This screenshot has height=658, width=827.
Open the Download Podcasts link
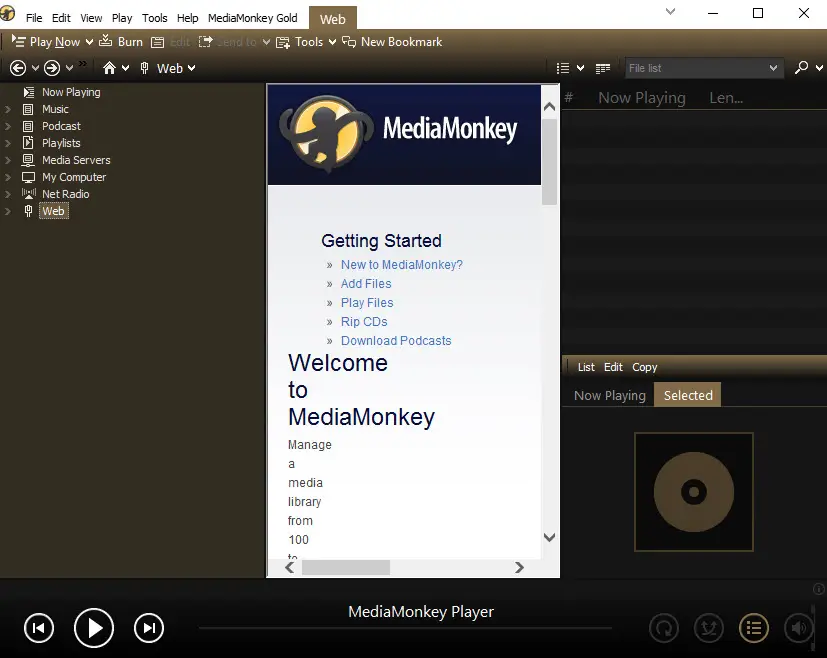pyautogui.click(x=396, y=341)
